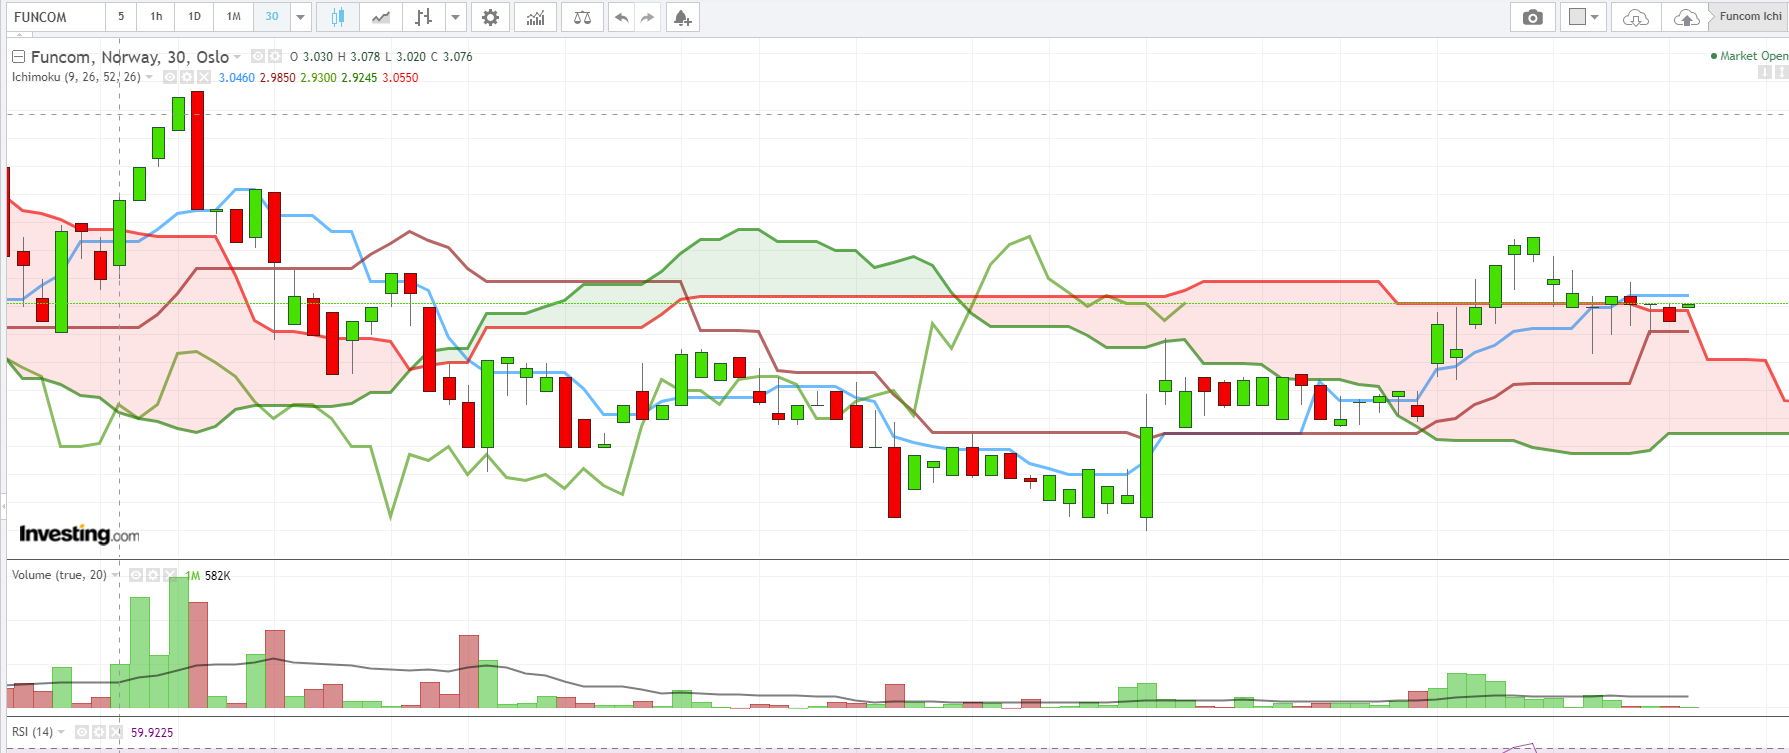
Task: Take a chart snapshot with camera icon
Action: pyautogui.click(x=1532, y=17)
